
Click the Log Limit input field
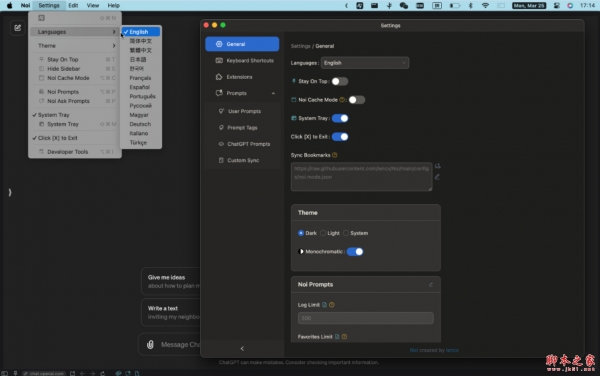[366, 318]
